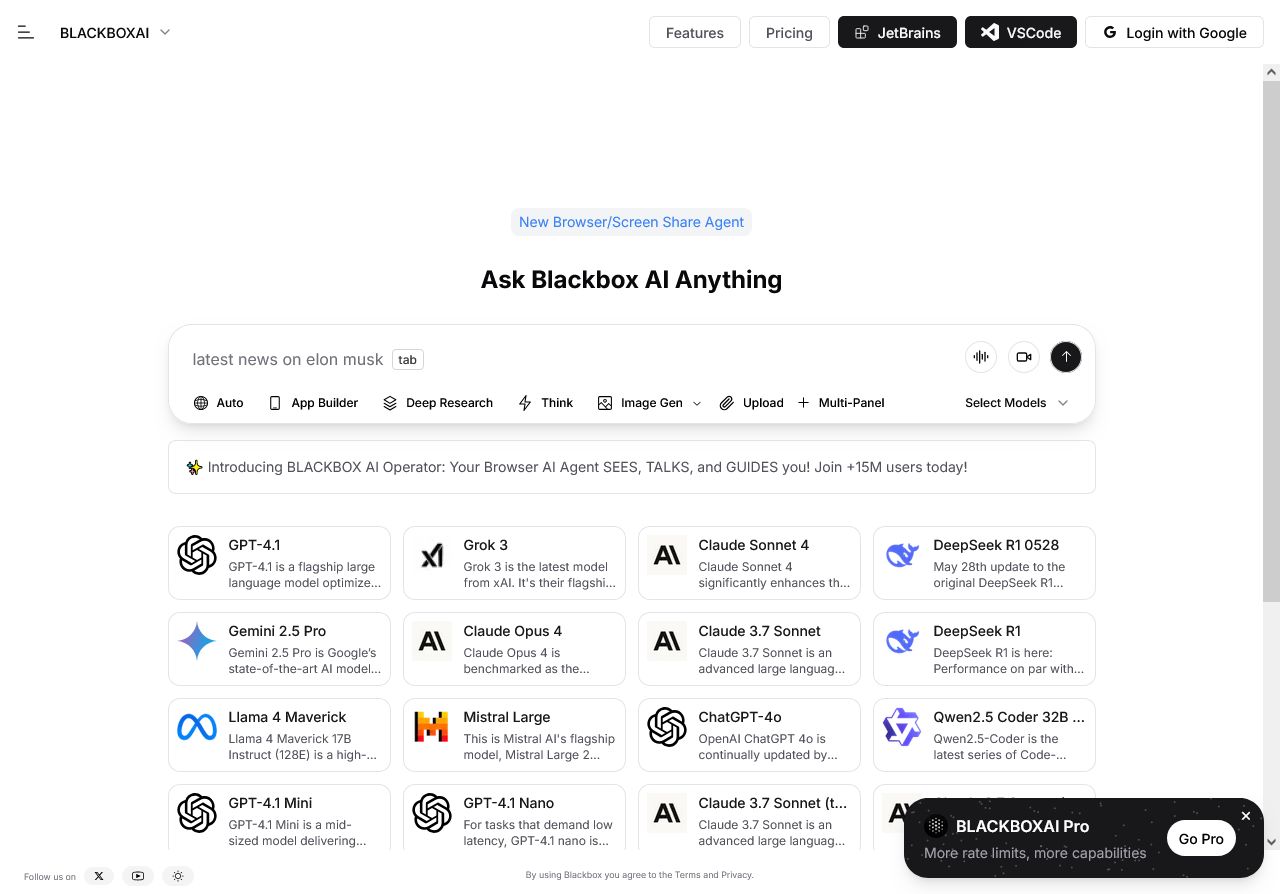Viewport: 1280px width, 894px height.
Task: Select the GPT-4.1 Mini title
Action: pos(270,803)
